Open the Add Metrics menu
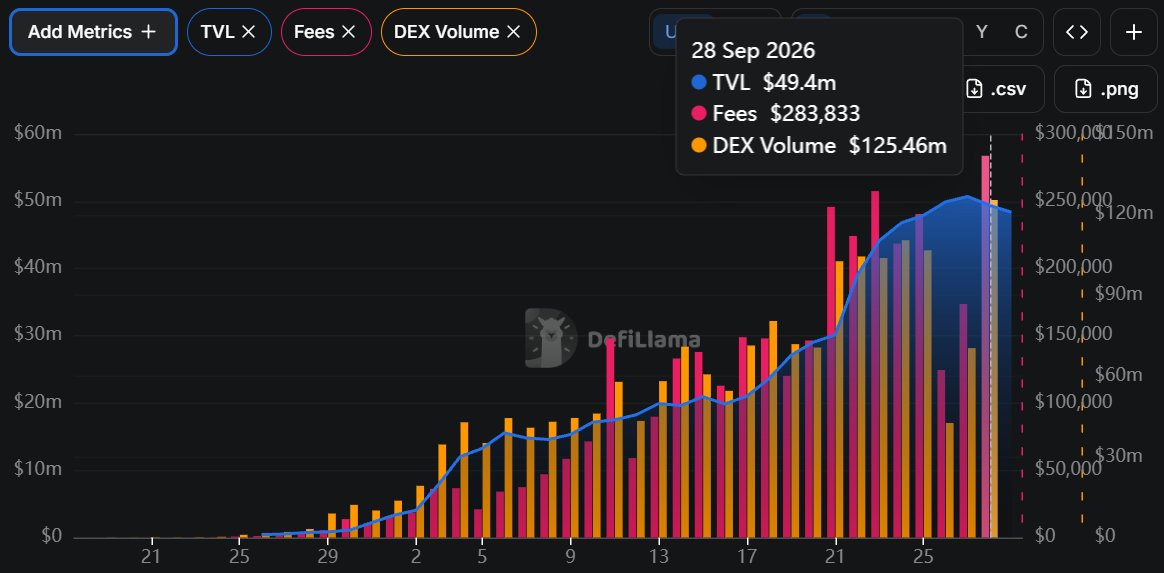1164x573 pixels. pyautogui.click(x=93, y=32)
